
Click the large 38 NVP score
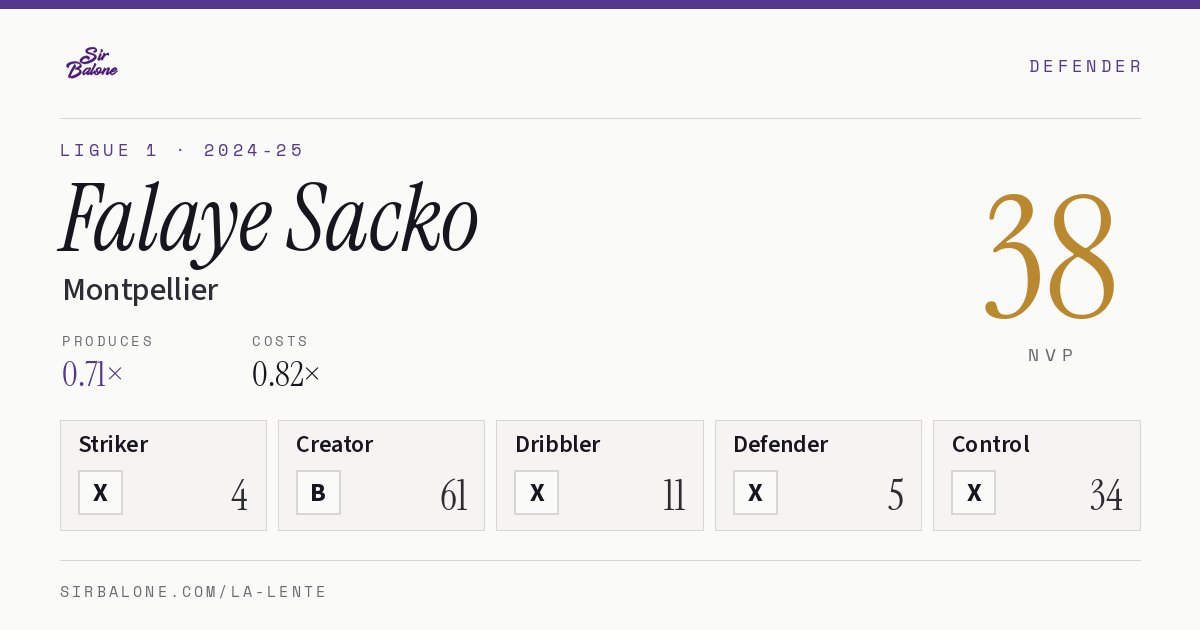(1050, 256)
